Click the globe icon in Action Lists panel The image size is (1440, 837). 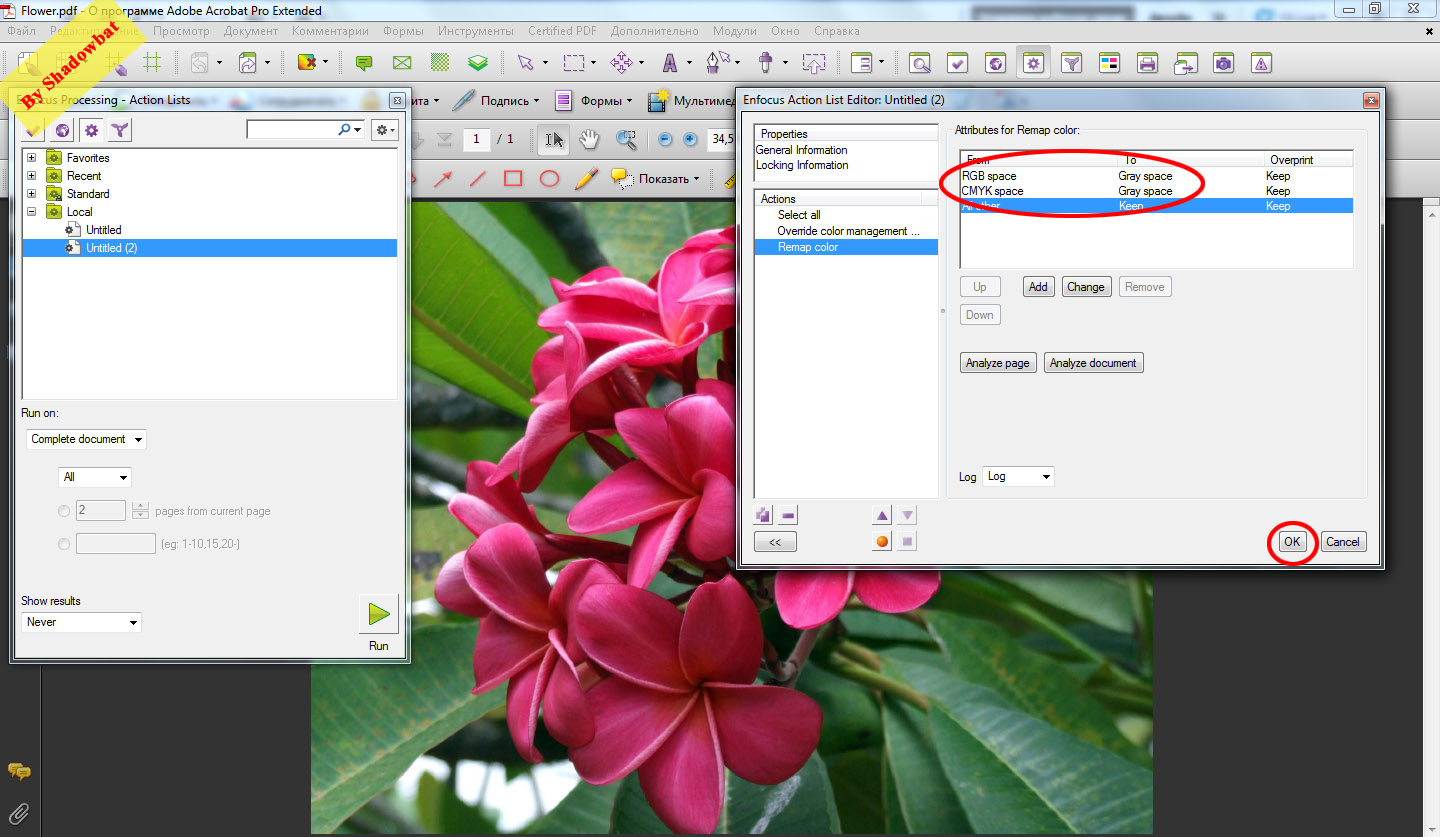coord(63,130)
